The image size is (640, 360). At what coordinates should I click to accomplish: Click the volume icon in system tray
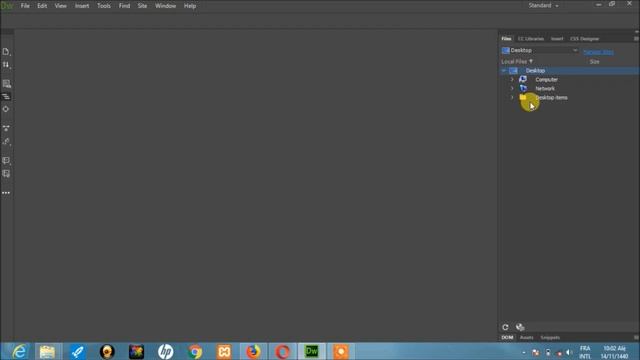[569, 352]
